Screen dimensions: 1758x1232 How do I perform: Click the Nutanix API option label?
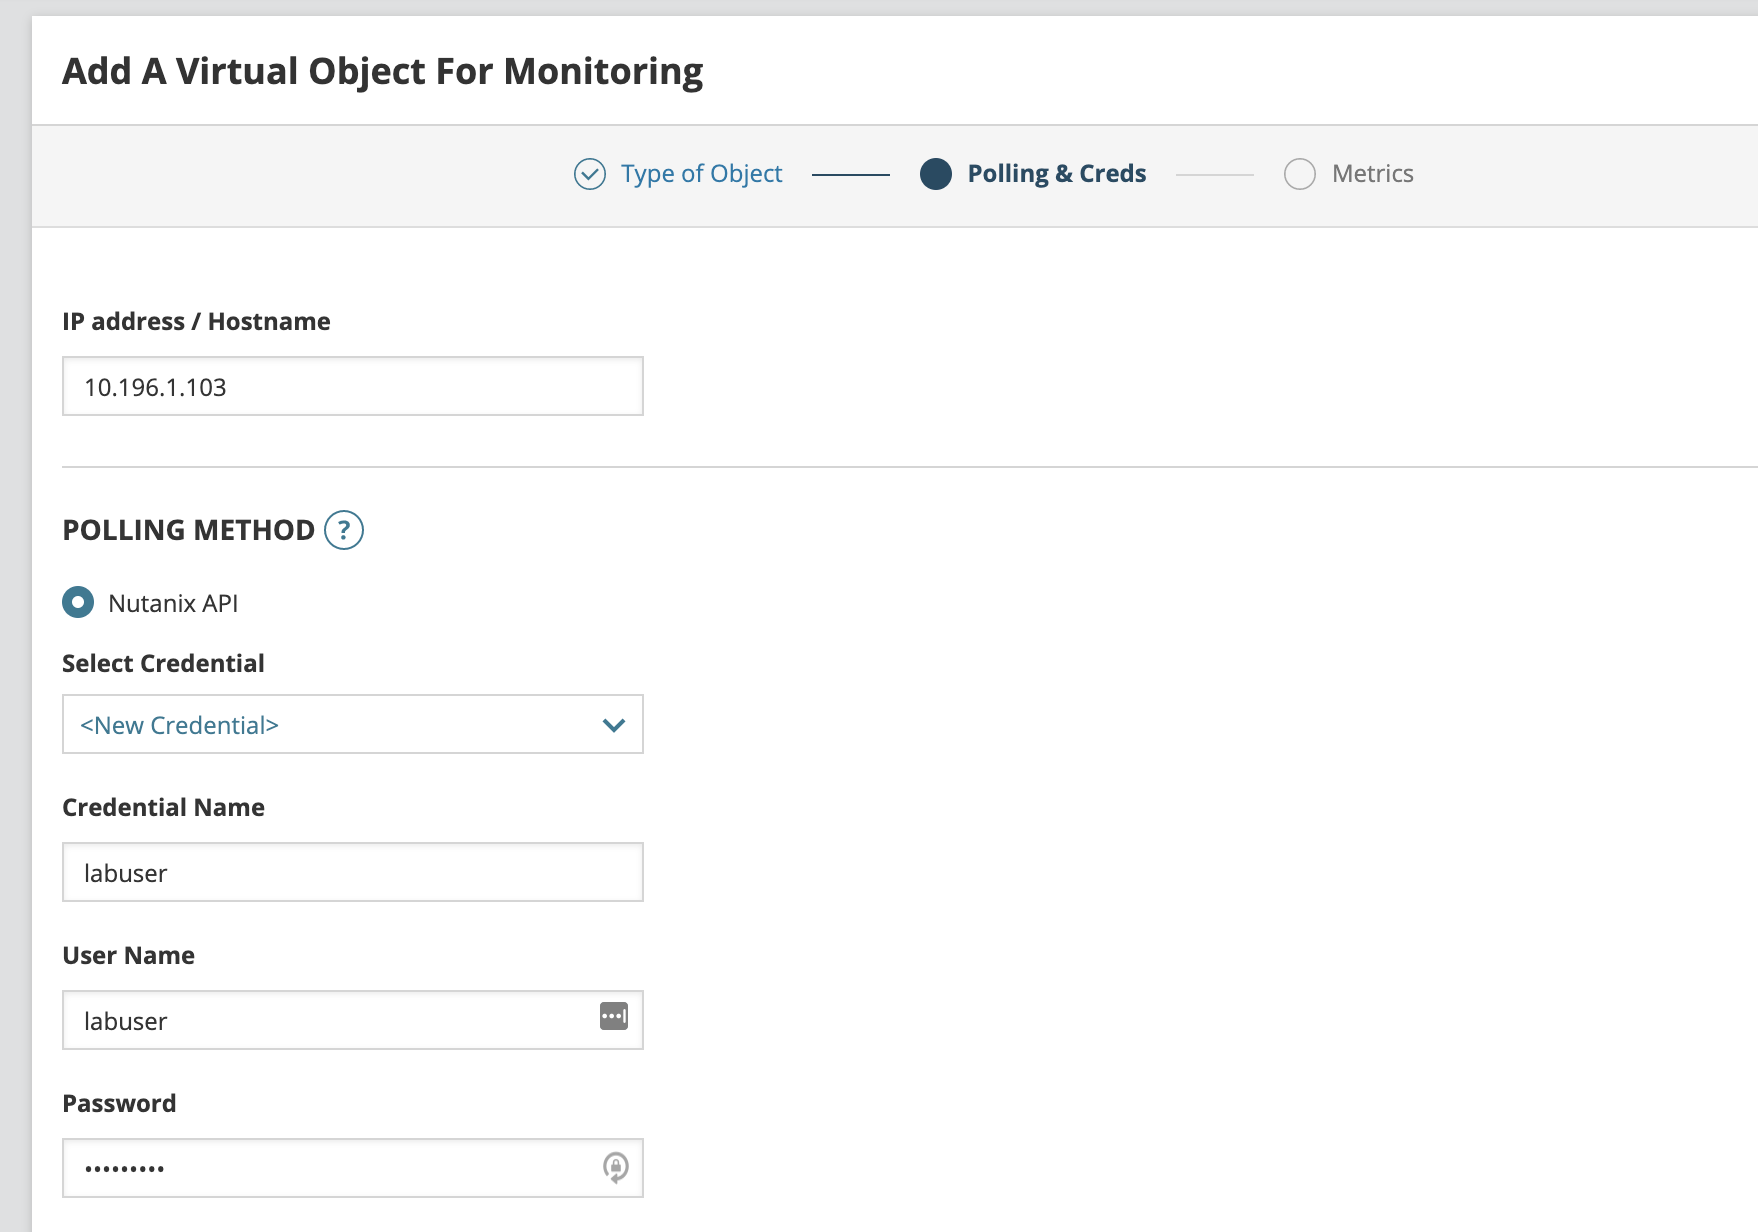[x=173, y=604]
